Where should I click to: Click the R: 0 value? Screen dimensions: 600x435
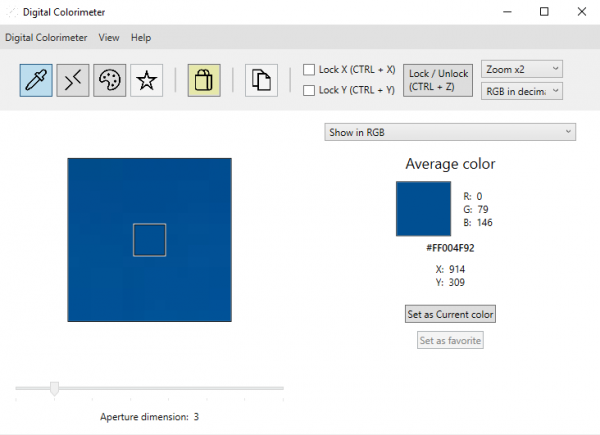pos(473,196)
